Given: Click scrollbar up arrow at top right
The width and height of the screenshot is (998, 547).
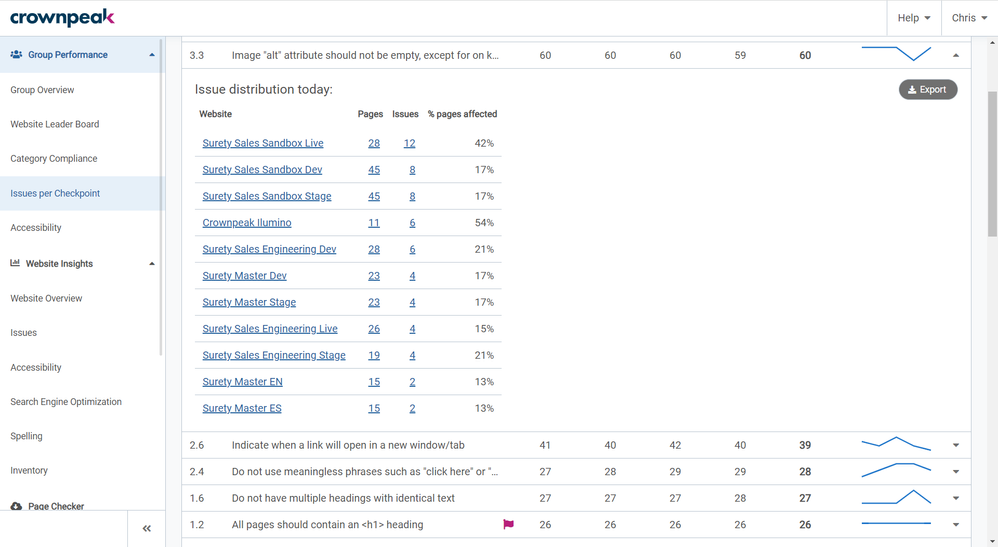Looking at the screenshot, I should pos(992,43).
